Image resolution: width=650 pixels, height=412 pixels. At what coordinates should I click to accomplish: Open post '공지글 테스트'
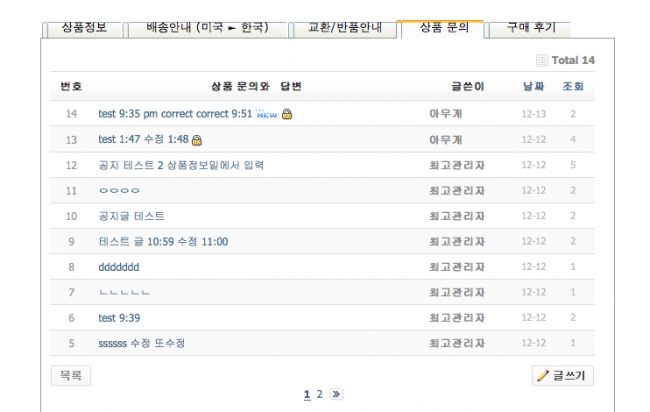pos(131,216)
